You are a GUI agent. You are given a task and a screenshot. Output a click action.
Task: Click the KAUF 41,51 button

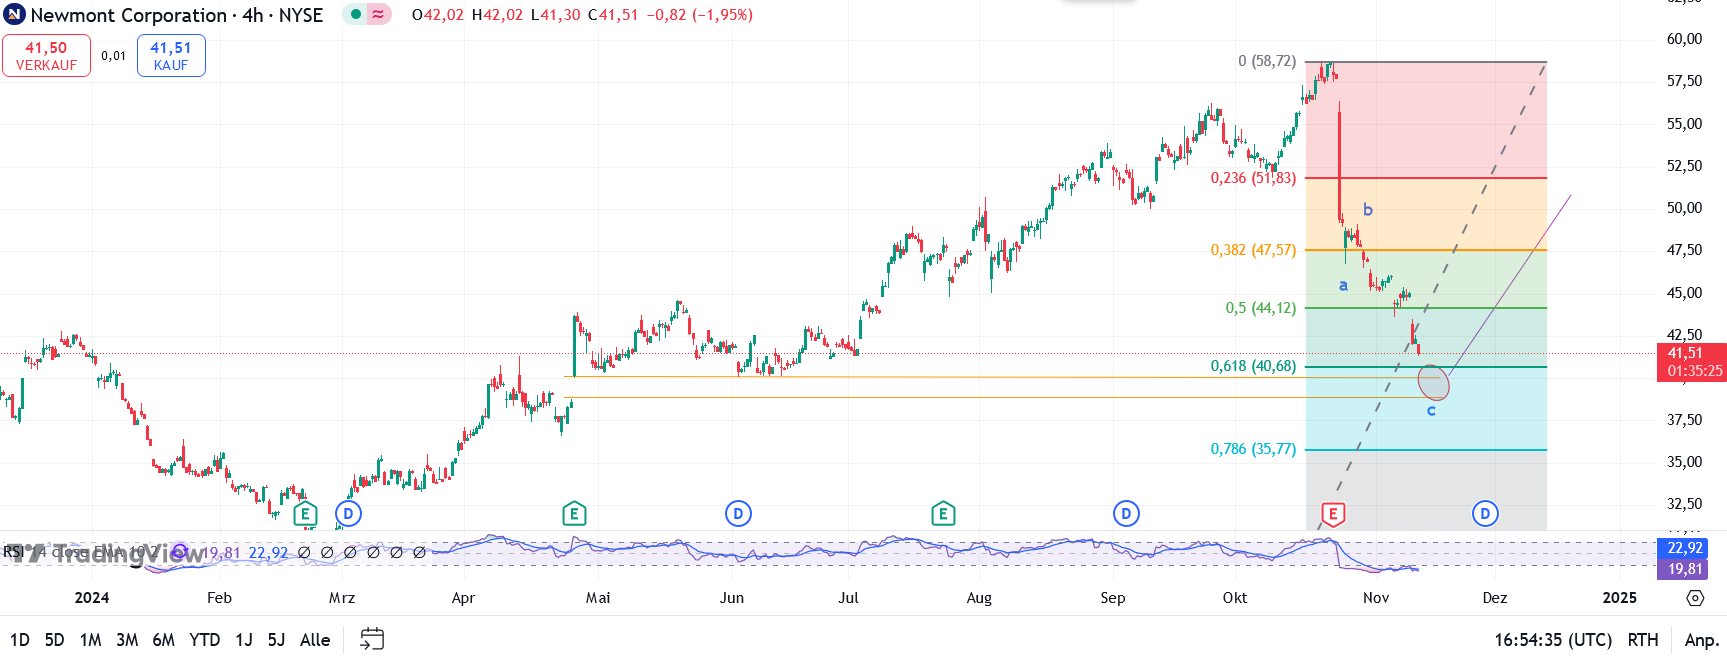pyautogui.click(x=171, y=56)
